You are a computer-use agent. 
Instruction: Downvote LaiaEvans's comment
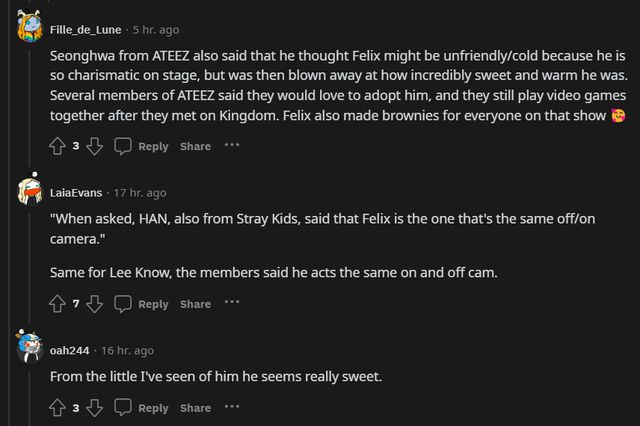click(x=94, y=304)
